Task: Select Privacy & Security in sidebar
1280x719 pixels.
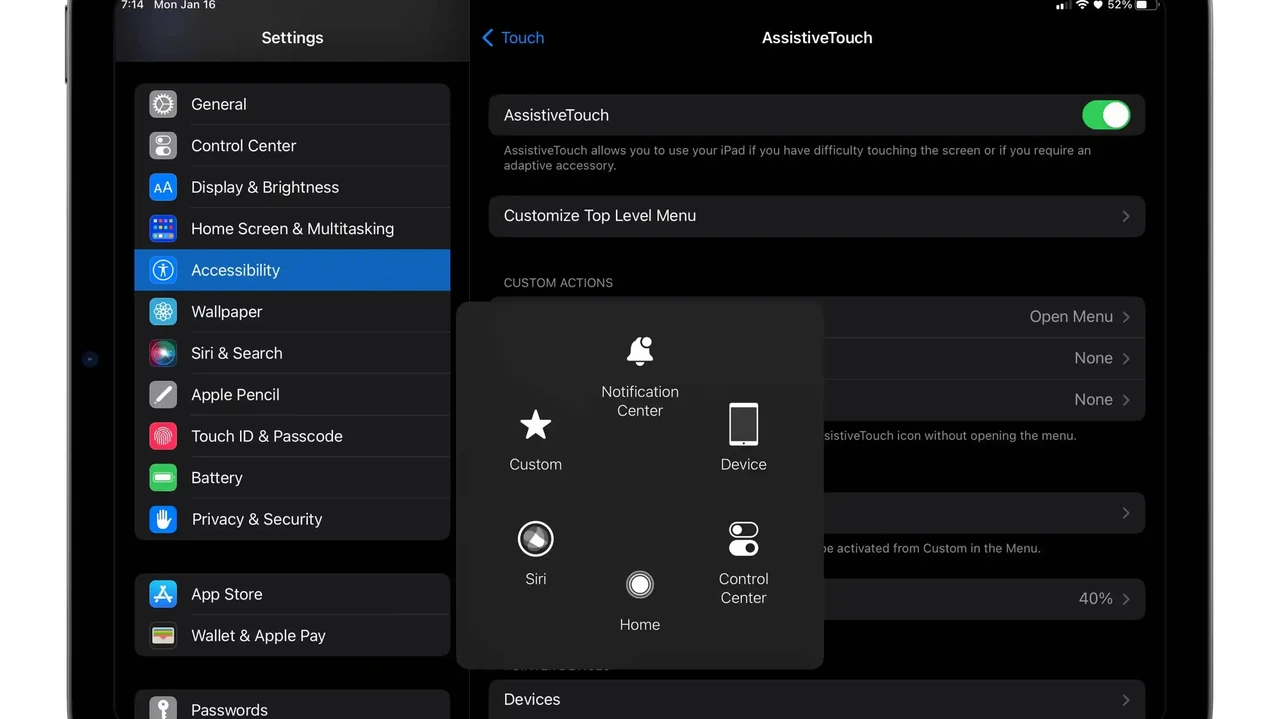Action: tap(292, 519)
